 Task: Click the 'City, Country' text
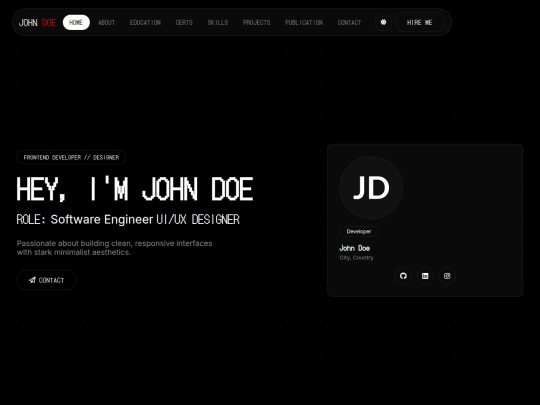[x=356, y=258]
